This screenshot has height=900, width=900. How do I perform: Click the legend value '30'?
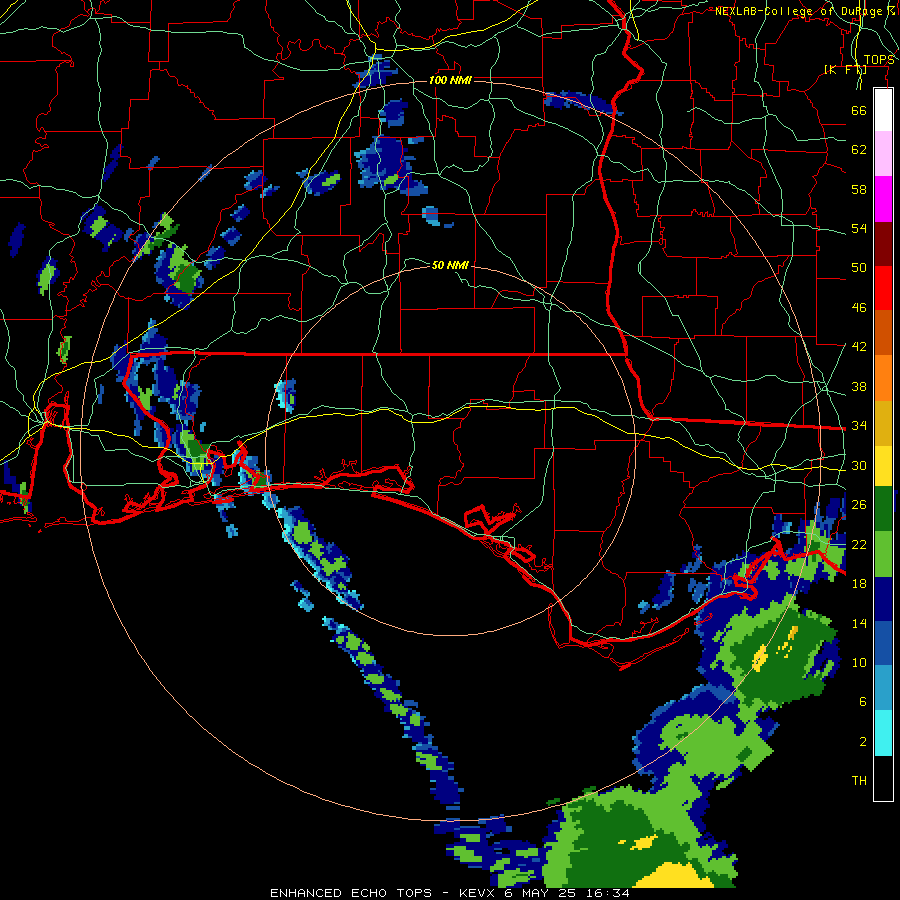(x=859, y=465)
